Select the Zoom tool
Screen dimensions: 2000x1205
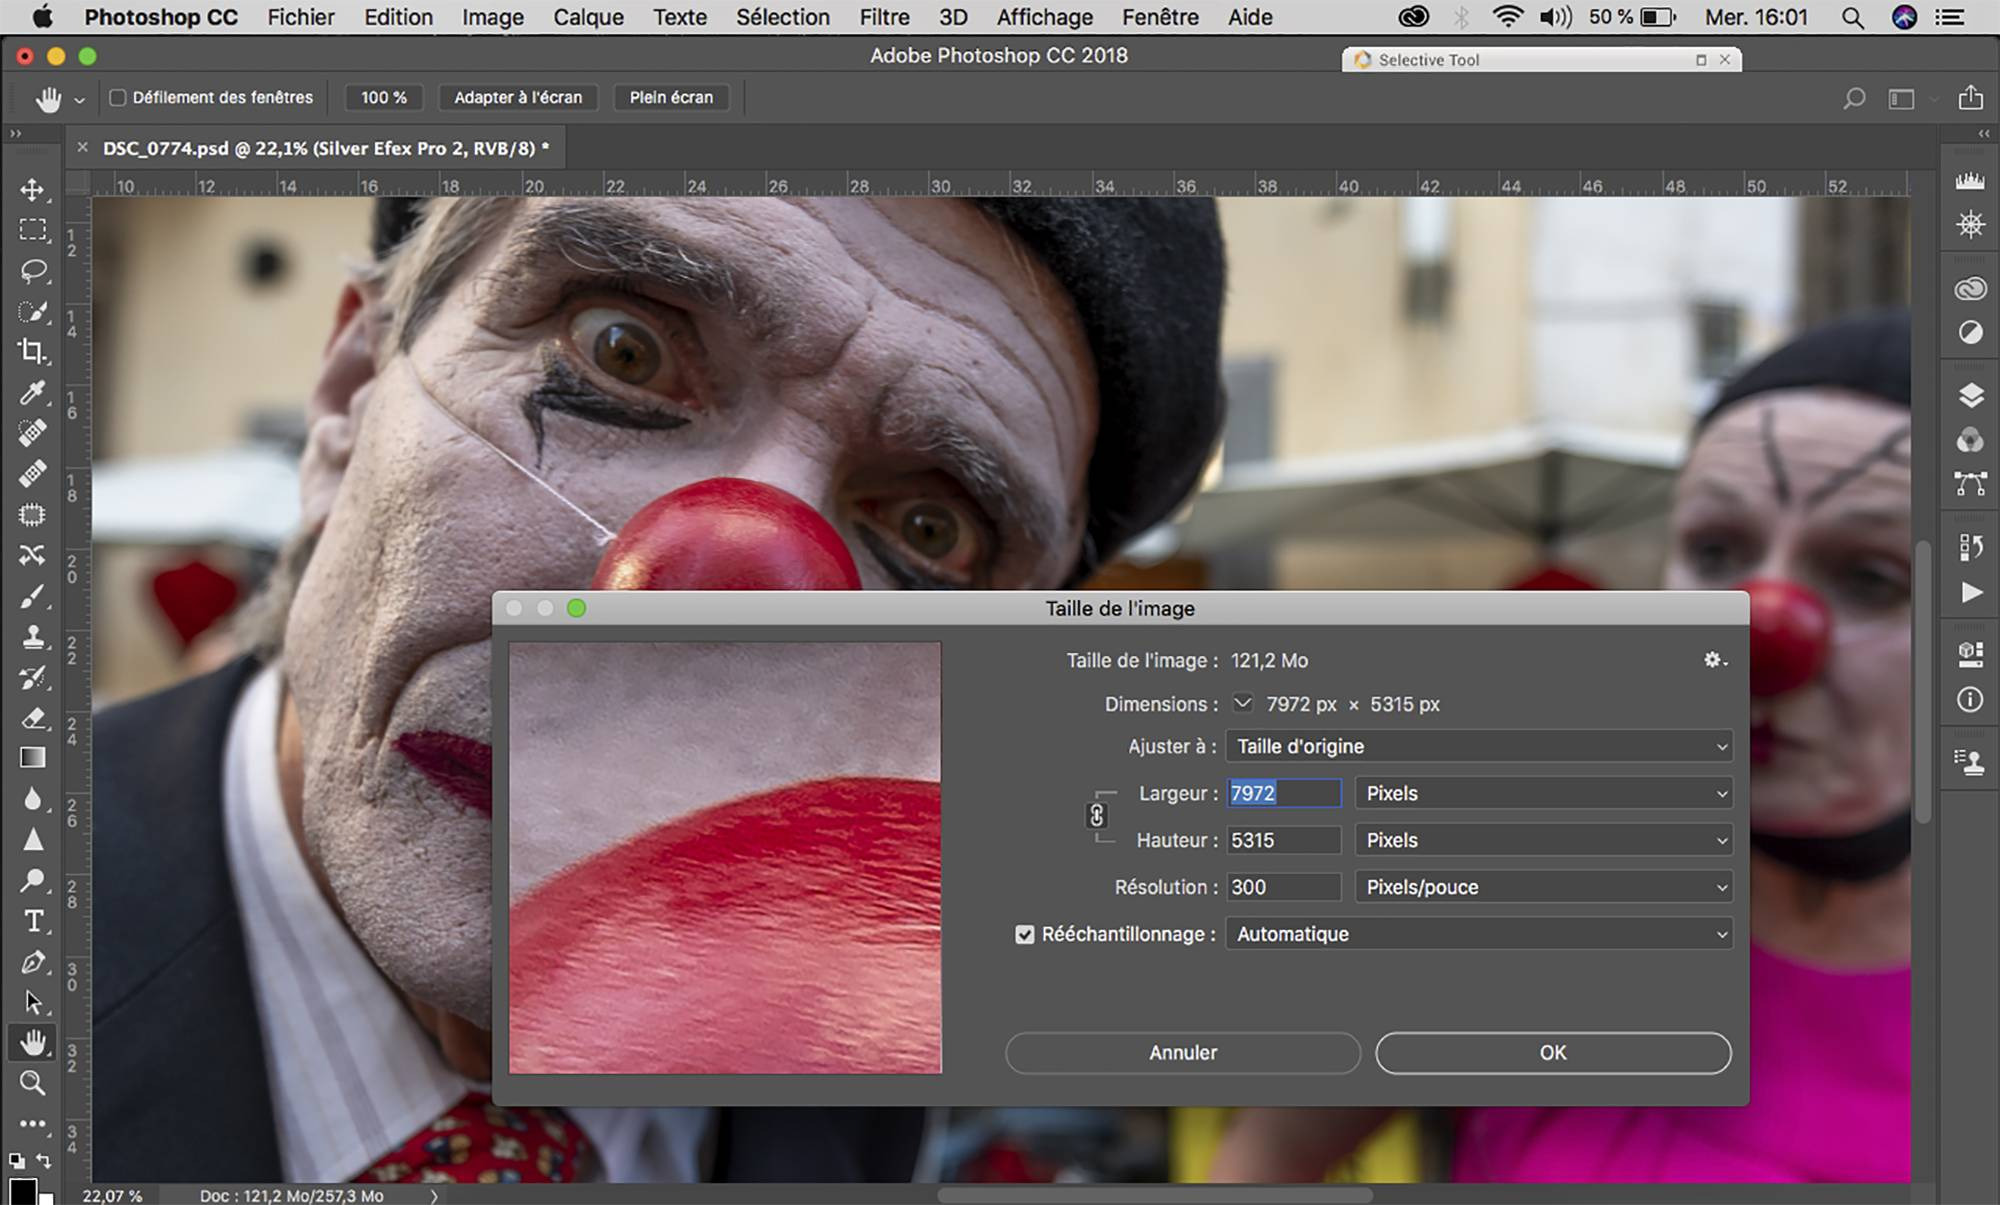[33, 1083]
